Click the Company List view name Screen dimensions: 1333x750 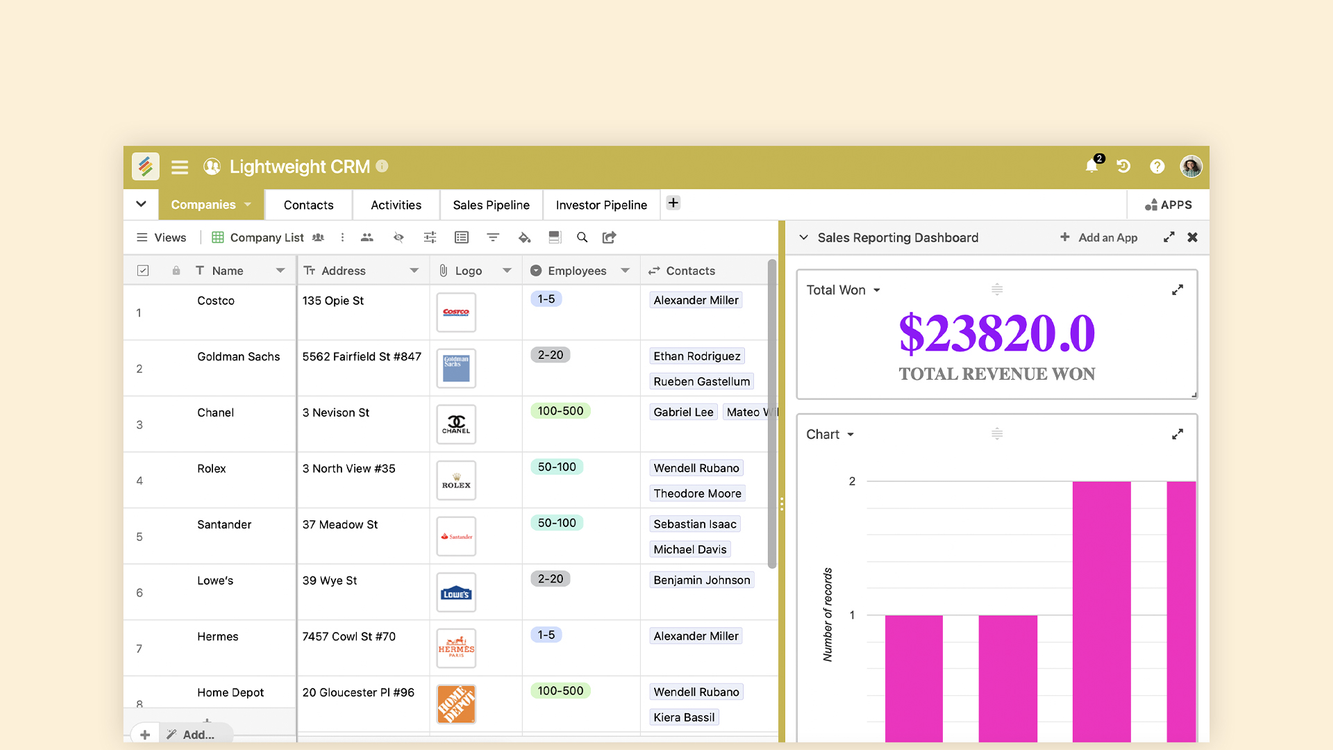pos(267,238)
